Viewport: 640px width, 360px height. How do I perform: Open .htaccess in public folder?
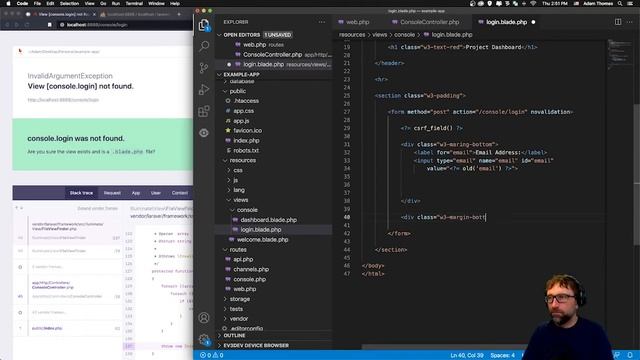[x=246, y=101]
